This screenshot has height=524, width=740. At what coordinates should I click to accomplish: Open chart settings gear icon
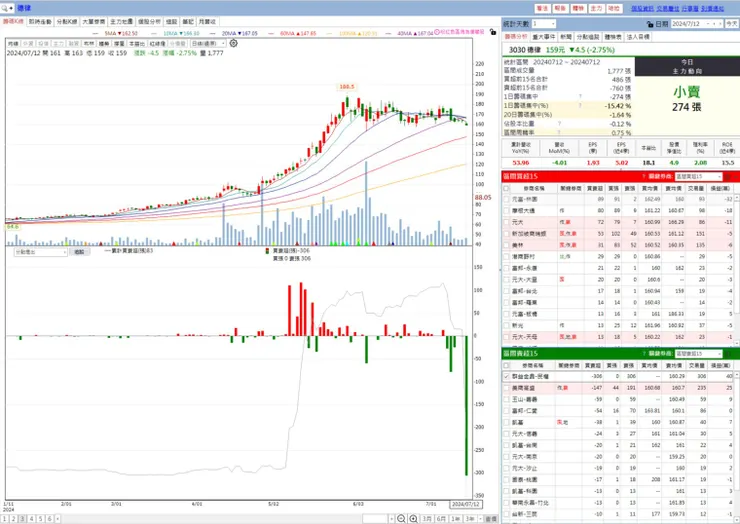click(x=234, y=43)
